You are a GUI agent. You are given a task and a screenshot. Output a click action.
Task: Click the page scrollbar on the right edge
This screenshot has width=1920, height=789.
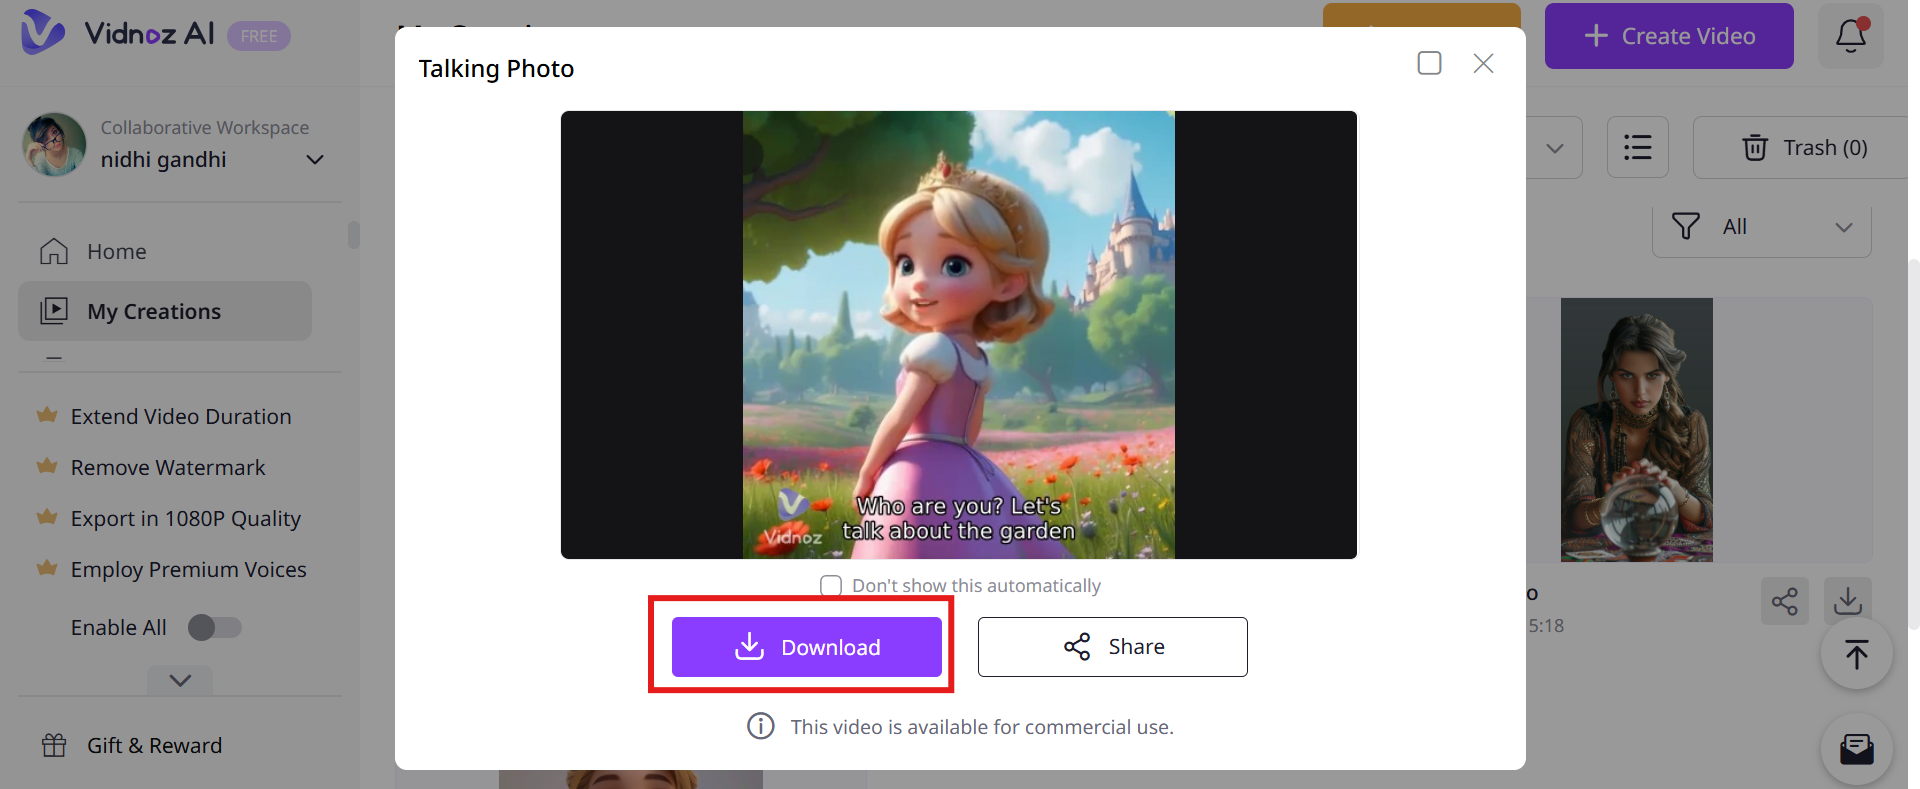pyautogui.click(x=1914, y=445)
